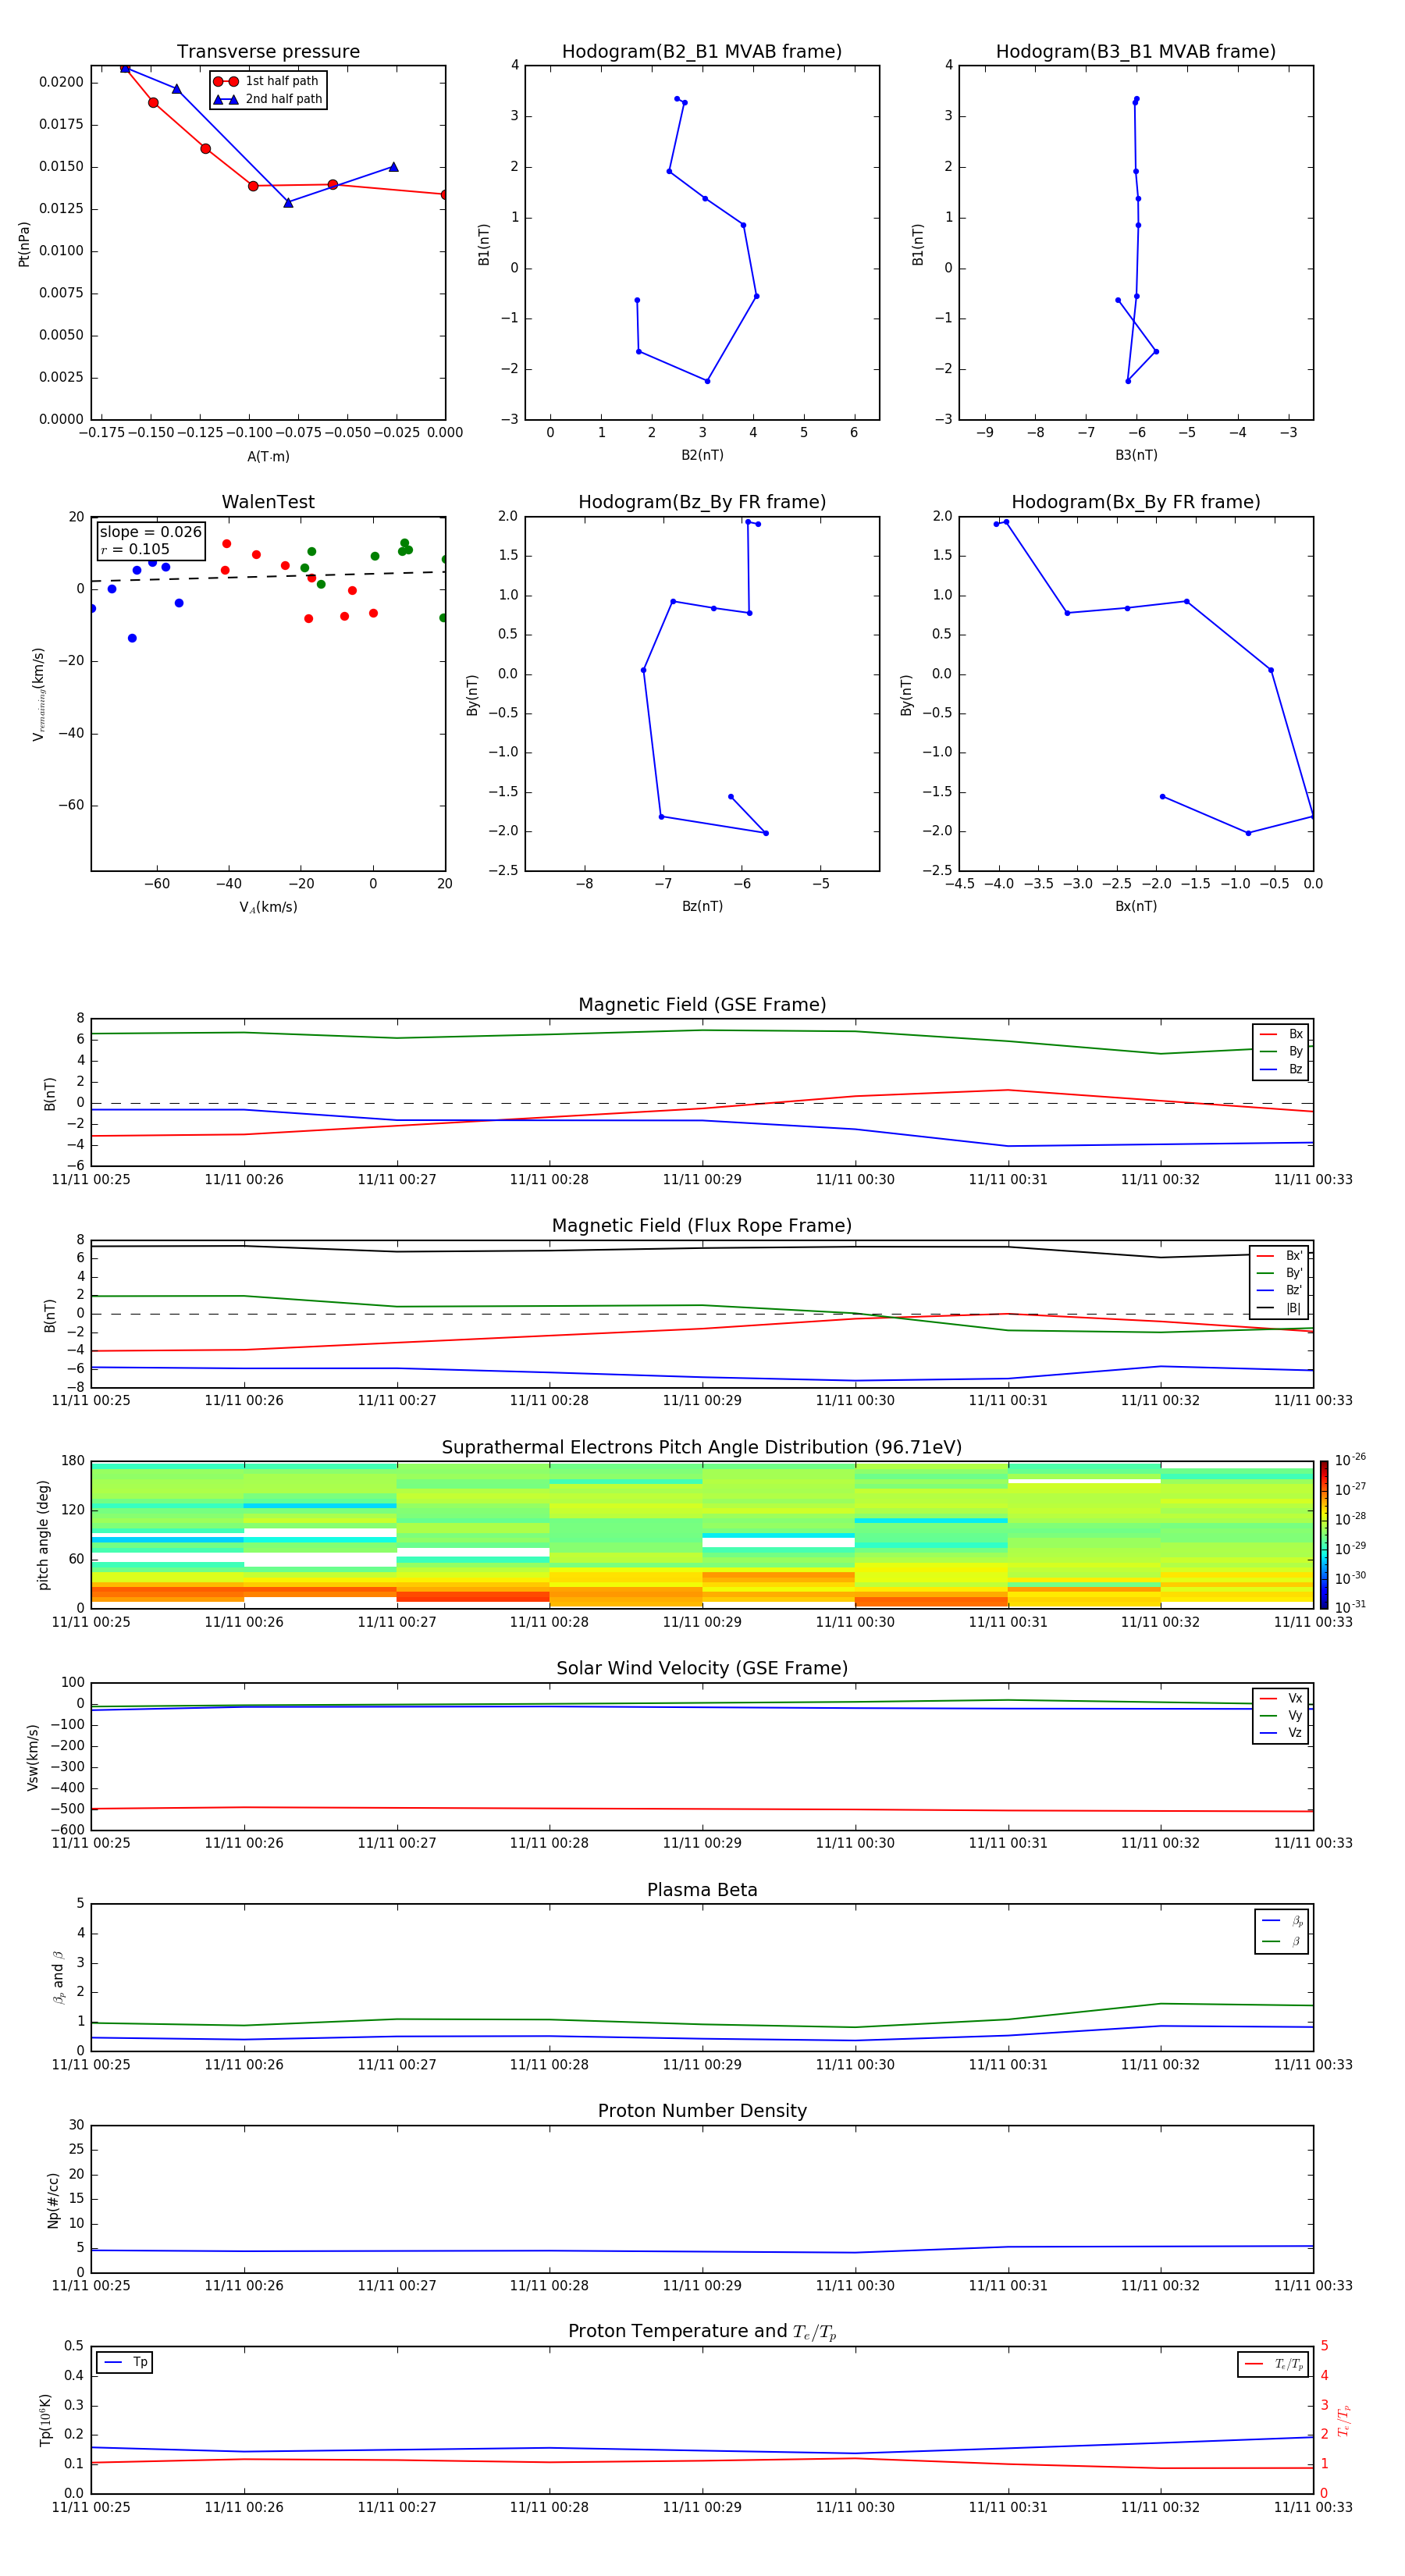Click the 10^-26 colorbar tick label
Viewport: 1405px width, 2576px height.
[x=1350, y=1460]
